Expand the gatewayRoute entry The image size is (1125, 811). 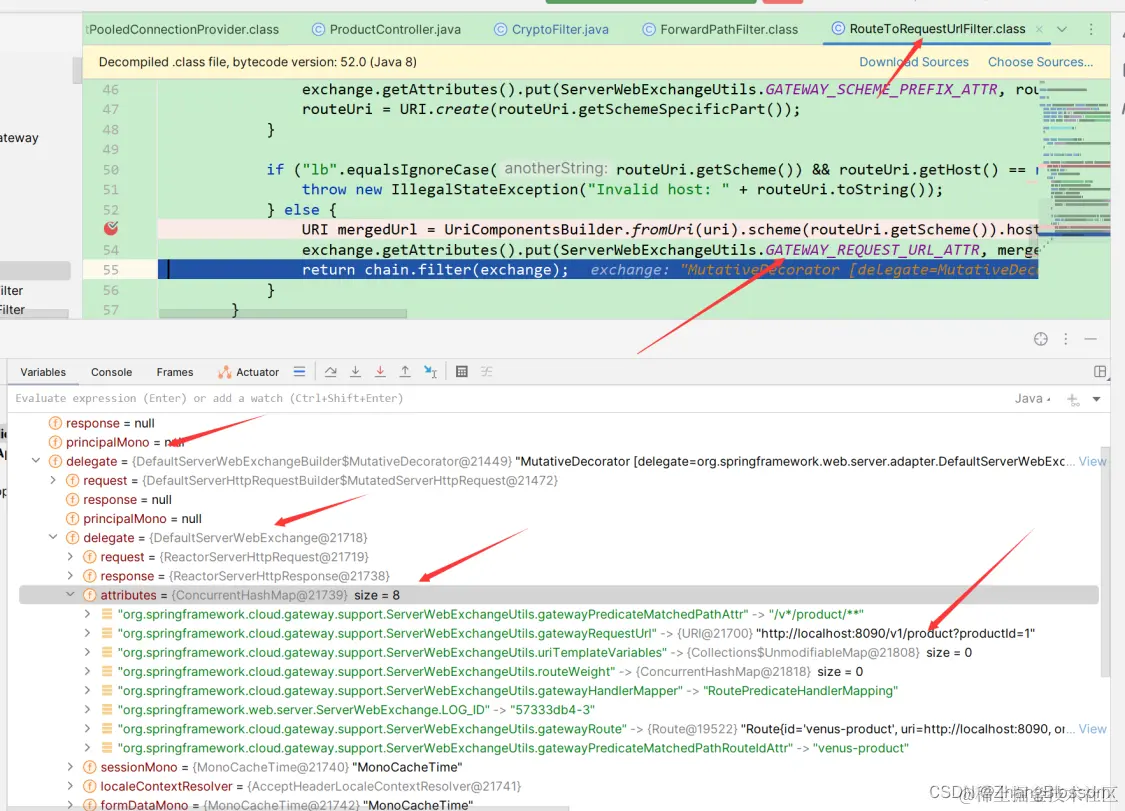click(x=88, y=728)
